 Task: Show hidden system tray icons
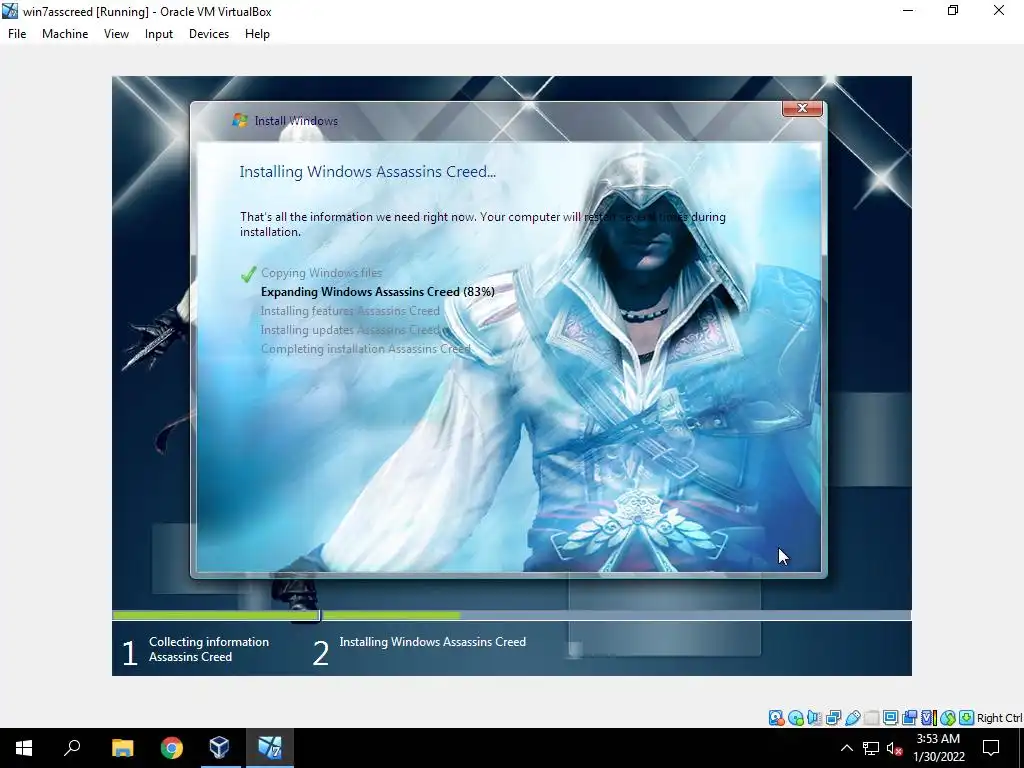[846, 748]
